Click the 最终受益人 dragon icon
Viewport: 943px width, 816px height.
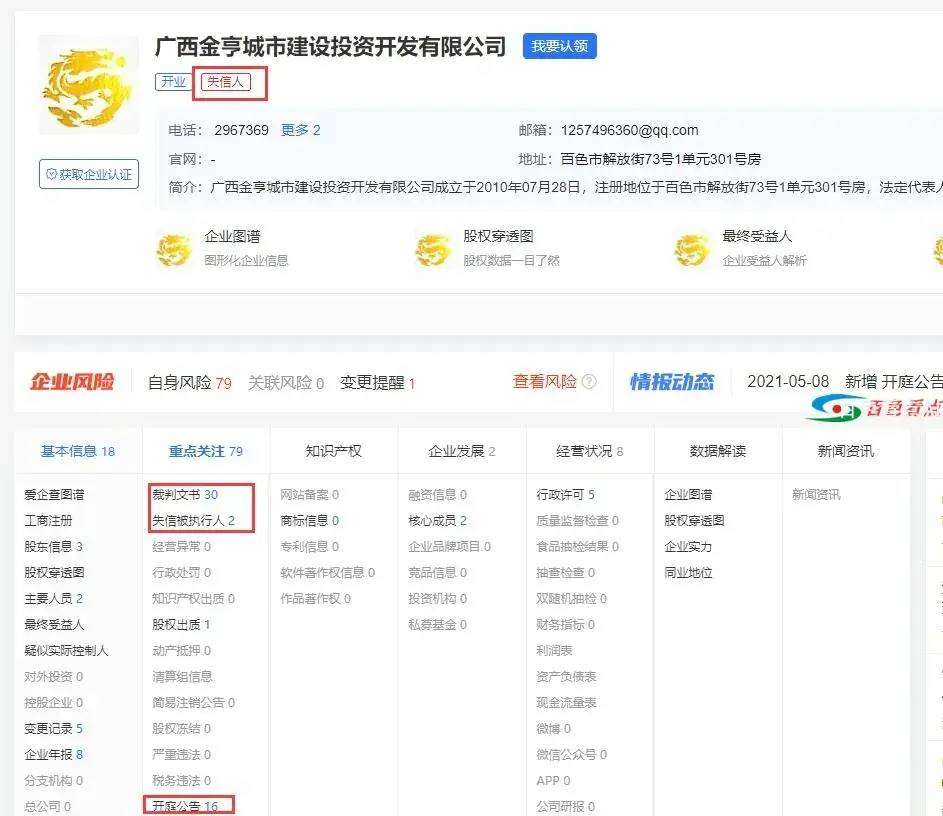tap(692, 250)
